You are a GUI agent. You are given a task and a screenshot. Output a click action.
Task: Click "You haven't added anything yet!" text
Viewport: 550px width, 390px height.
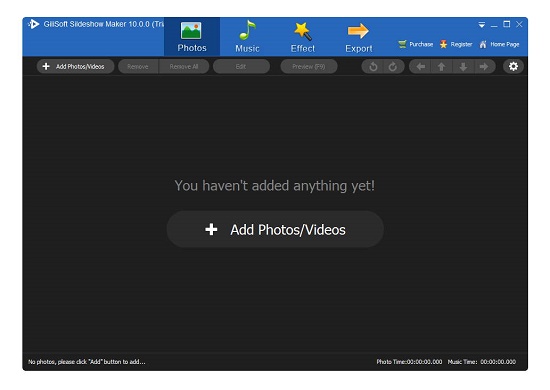pos(275,186)
